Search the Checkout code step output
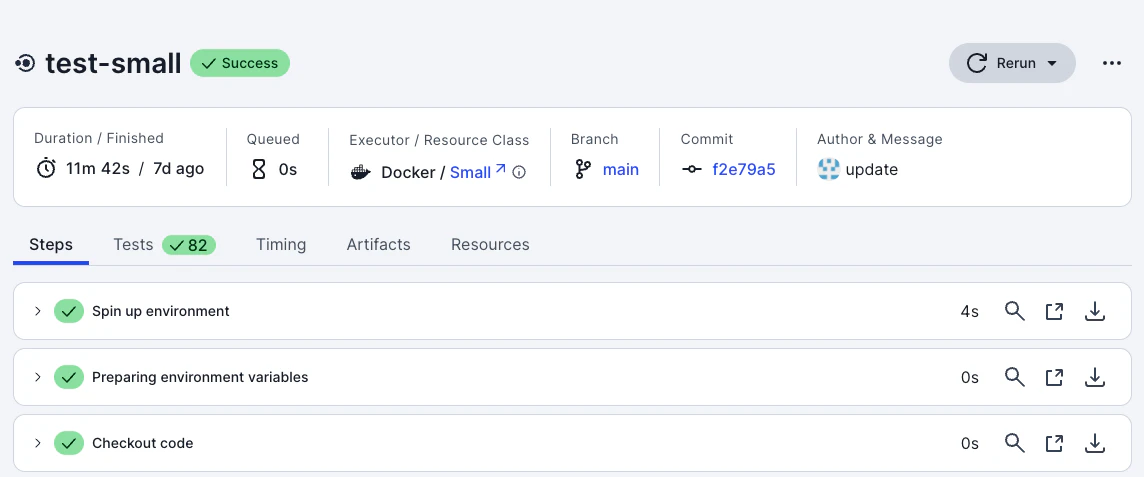Viewport: 1144px width, 477px height. click(1014, 443)
